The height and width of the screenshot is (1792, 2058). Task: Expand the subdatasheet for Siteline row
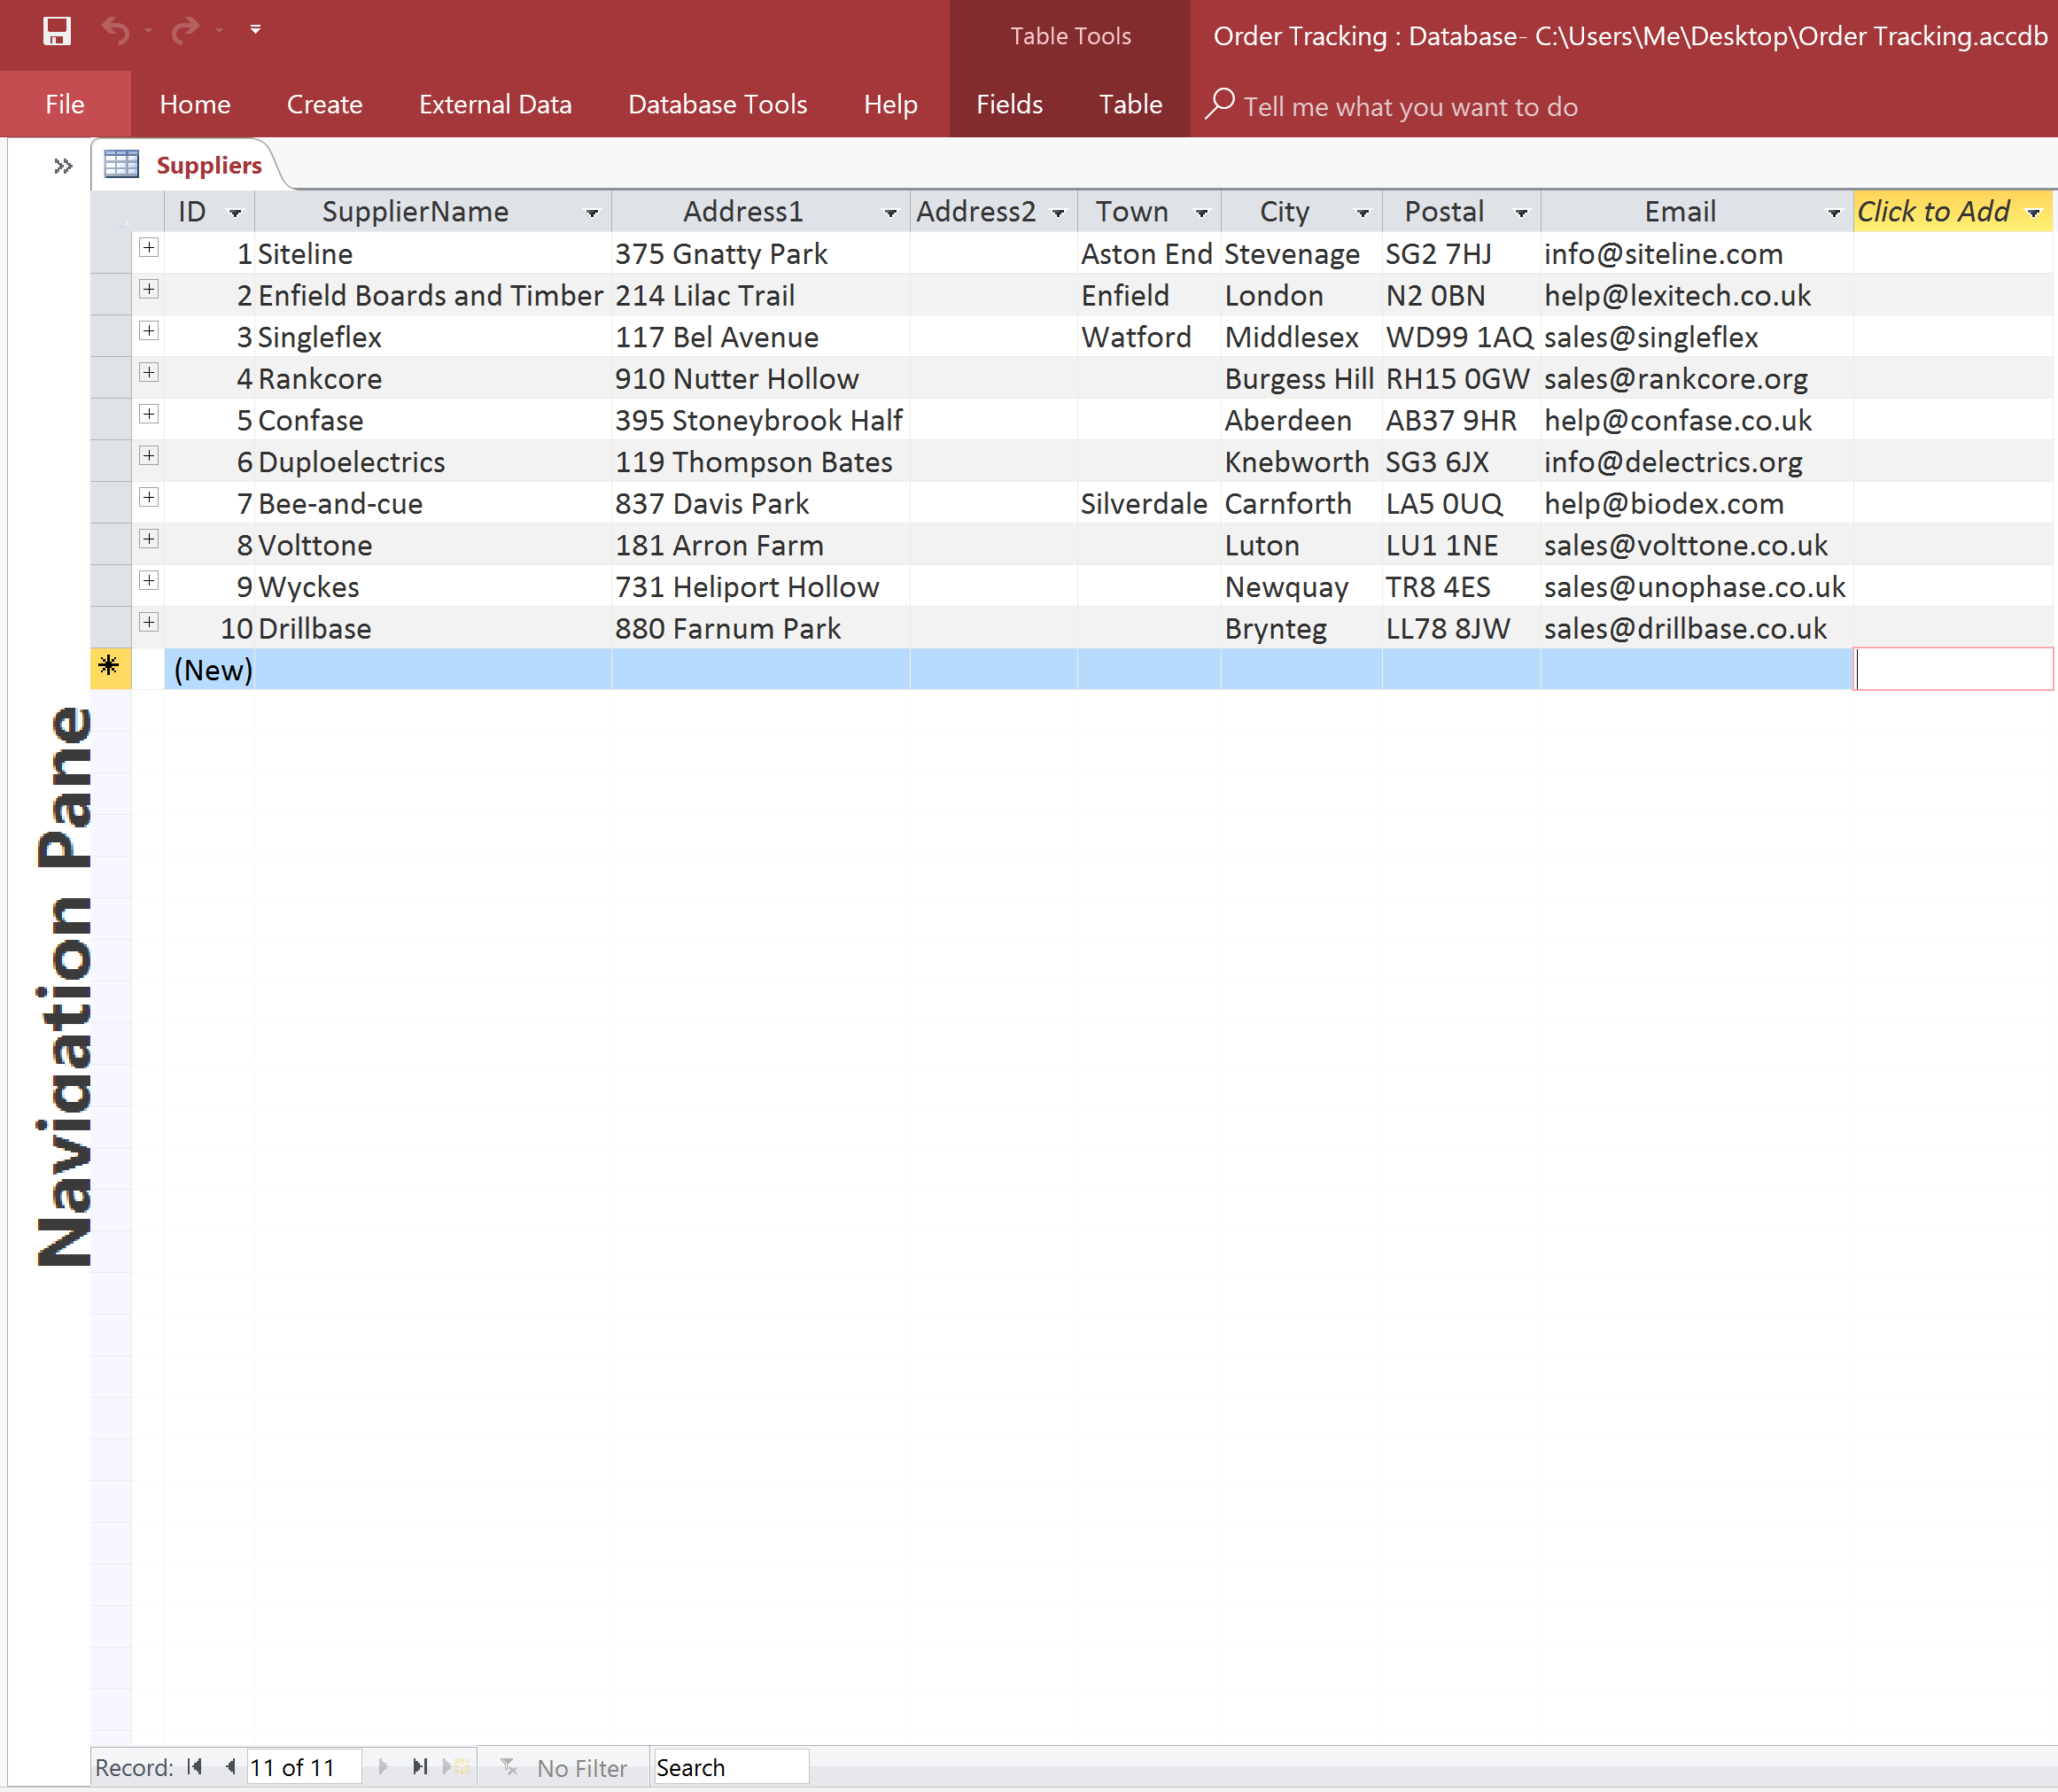149,247
